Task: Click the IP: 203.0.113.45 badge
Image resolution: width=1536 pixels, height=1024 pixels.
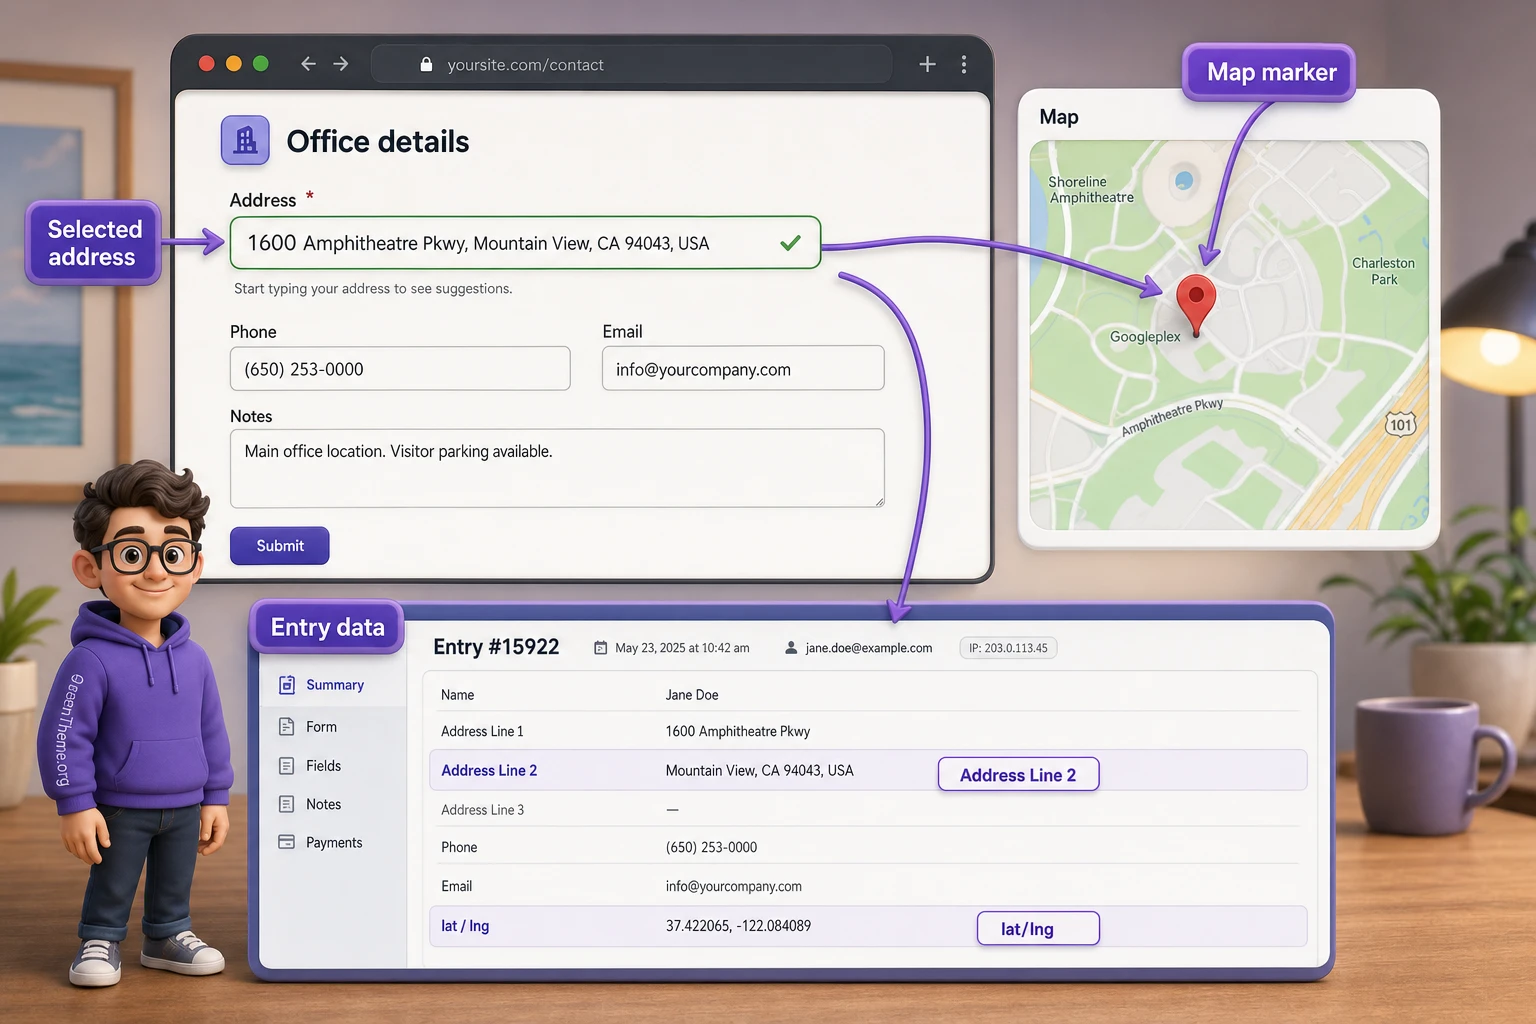Action: 1008,648
